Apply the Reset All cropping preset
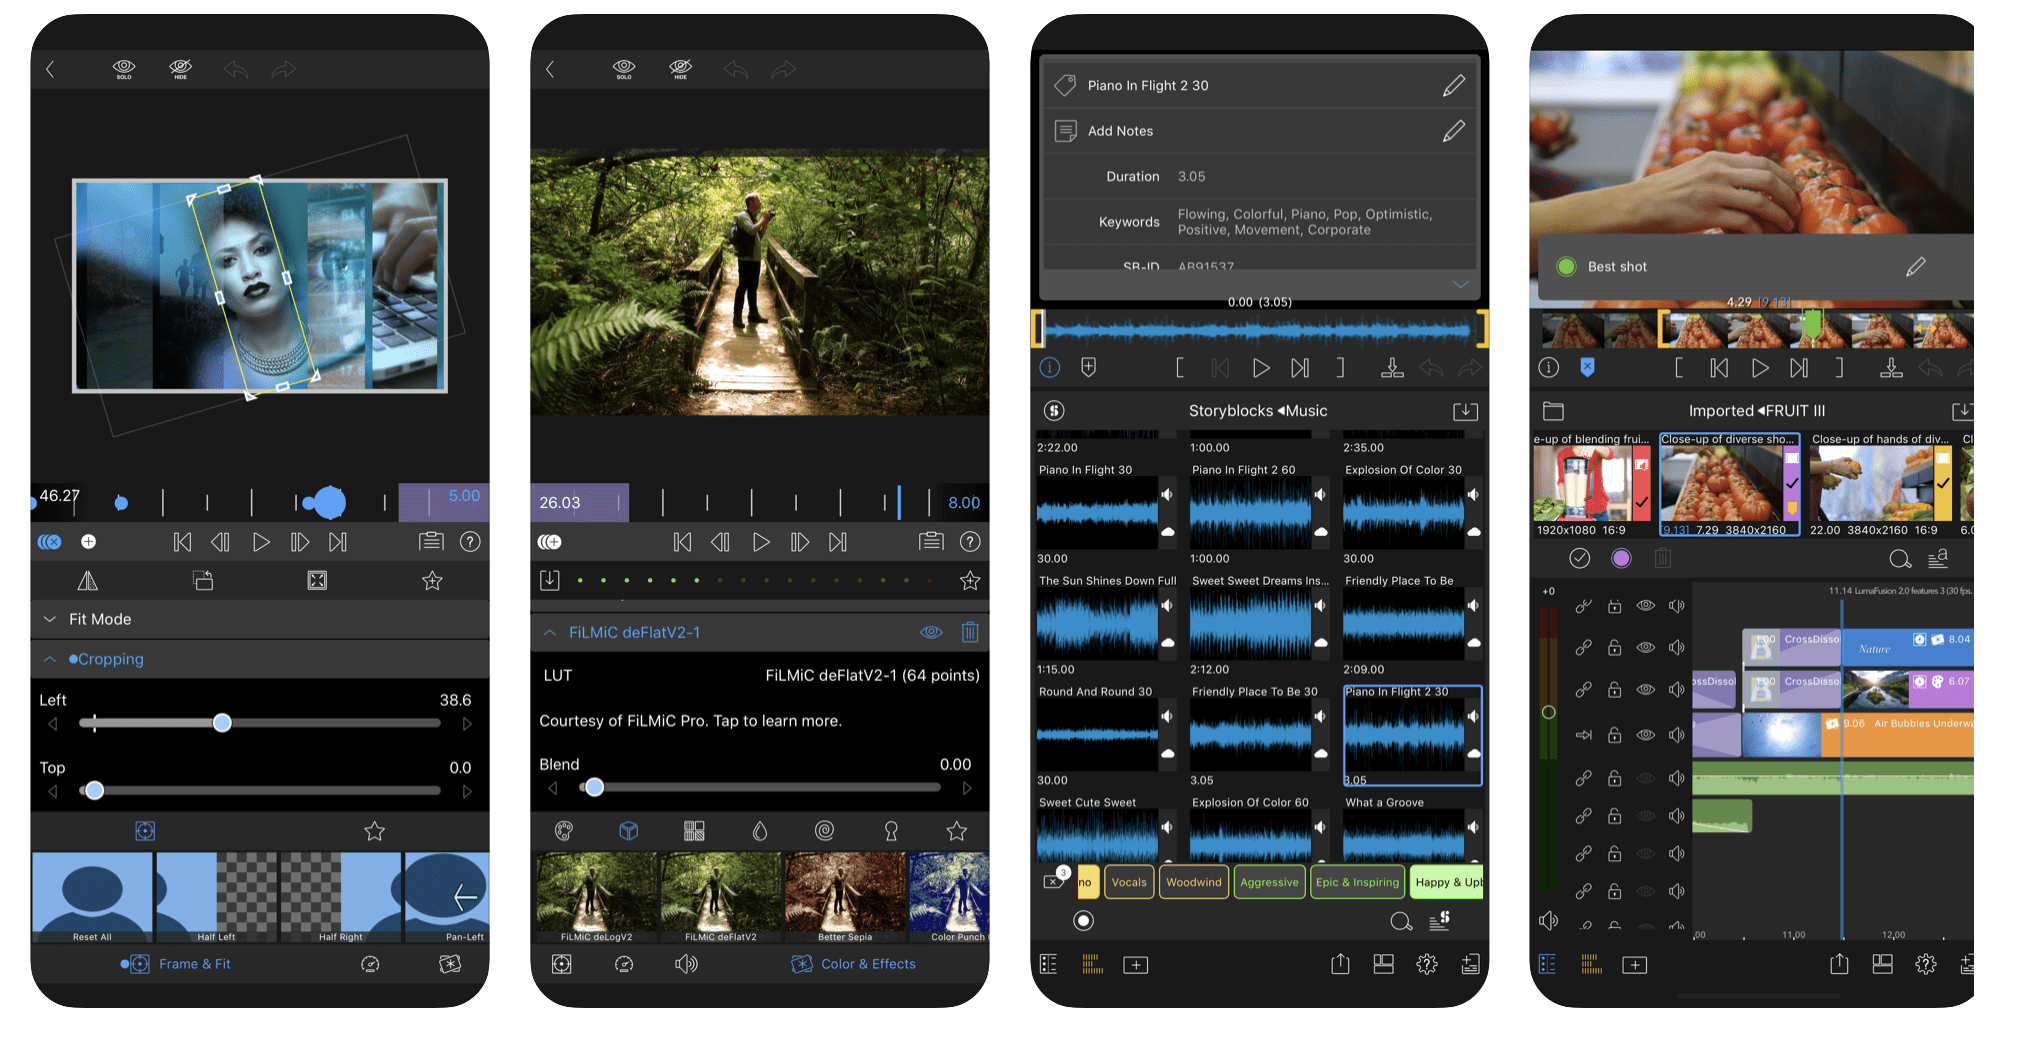This screenshot has width=2044, height=1056. point(92,897)
